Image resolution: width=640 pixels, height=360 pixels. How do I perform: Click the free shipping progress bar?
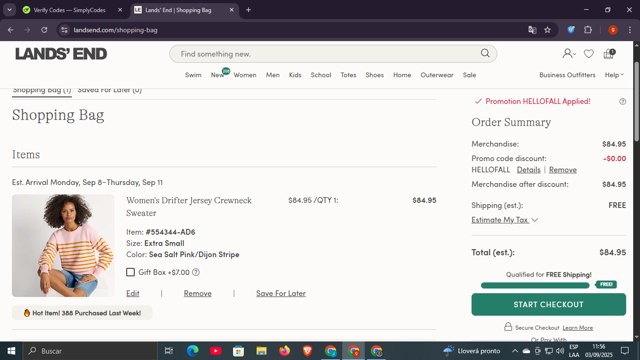[x=535, y=285]
